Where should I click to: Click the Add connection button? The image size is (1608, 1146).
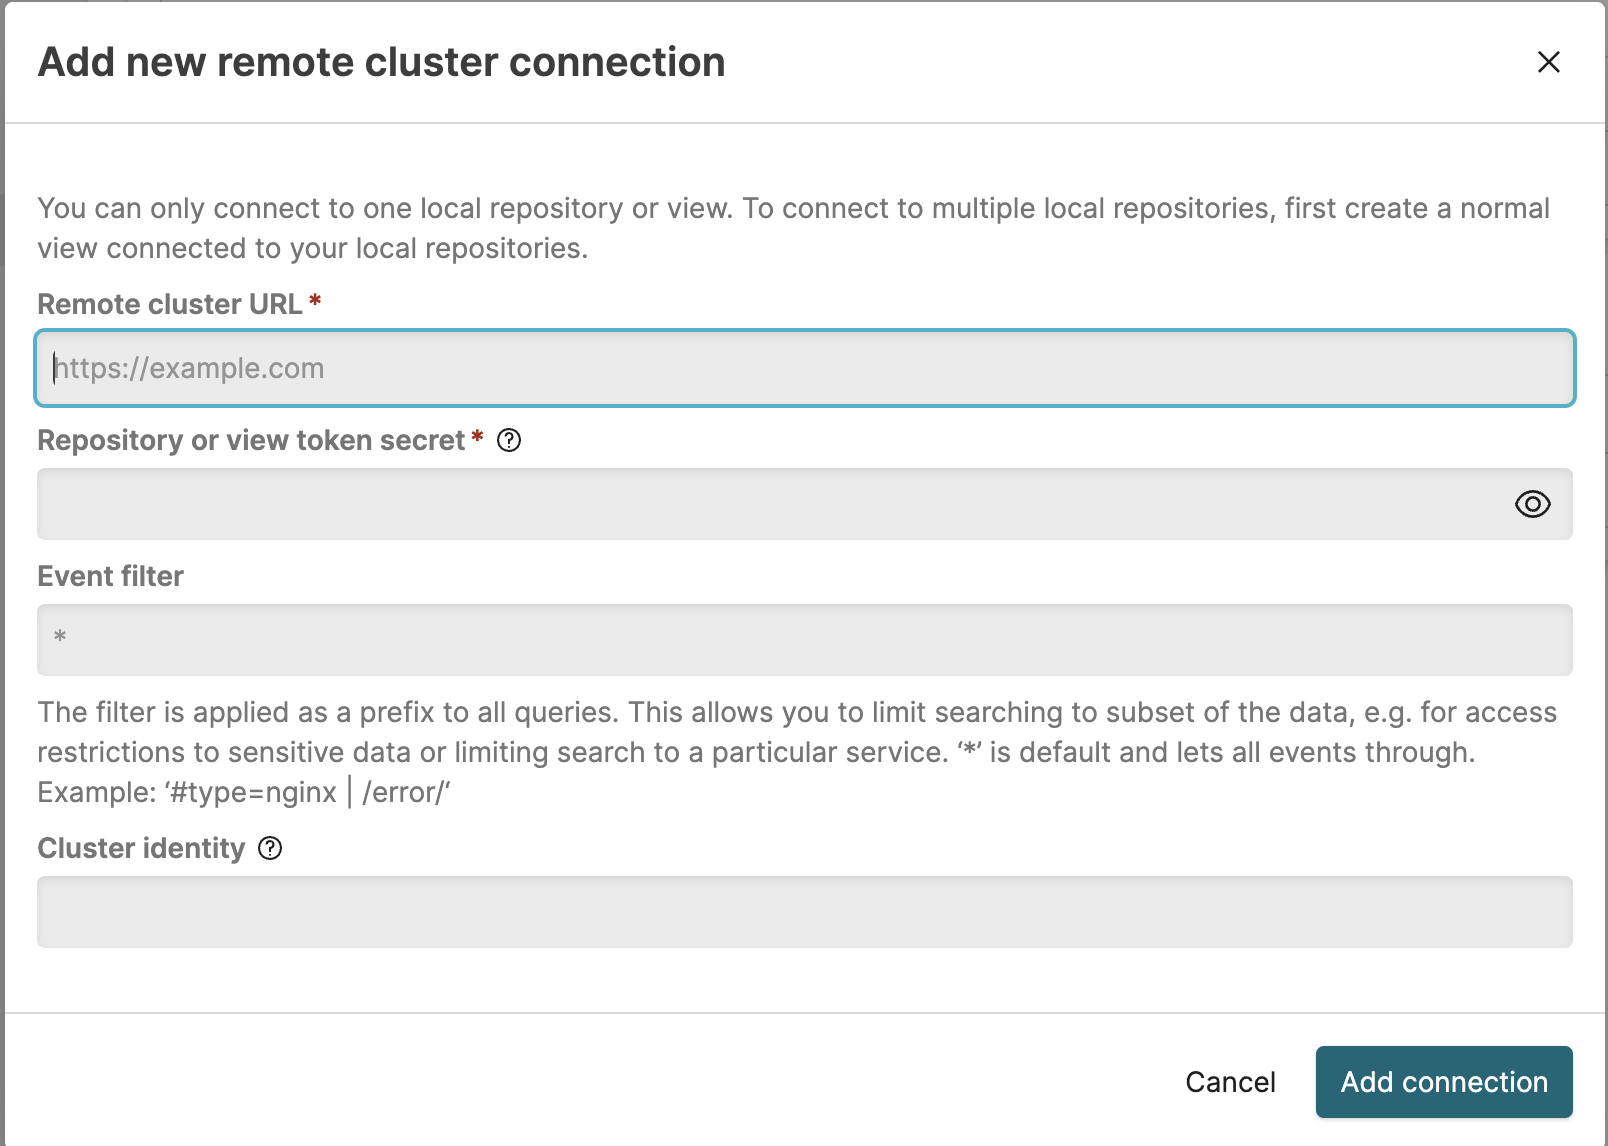click(x=1443, y=1082)
